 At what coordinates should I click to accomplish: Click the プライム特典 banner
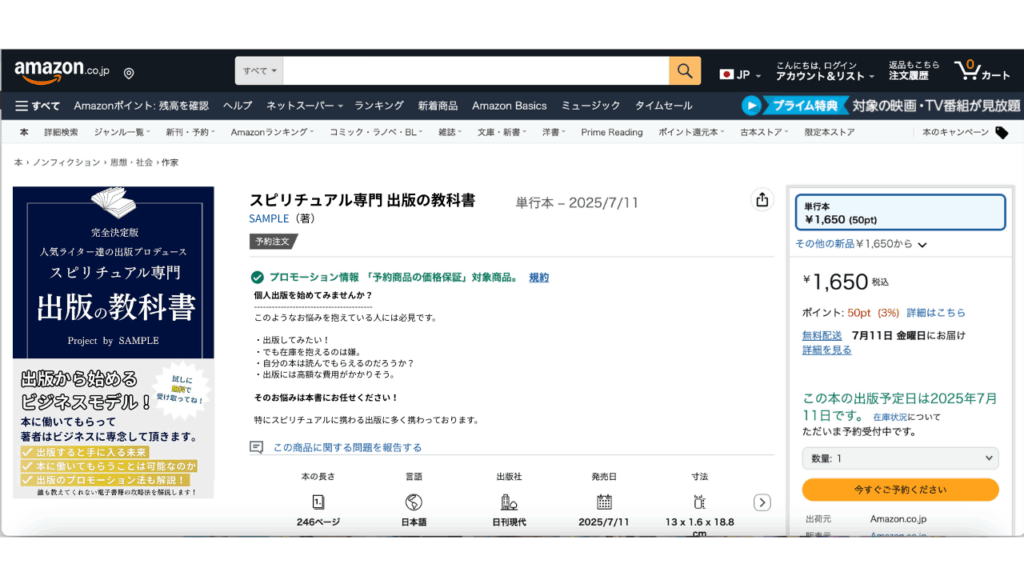click(x=805, y=105)
